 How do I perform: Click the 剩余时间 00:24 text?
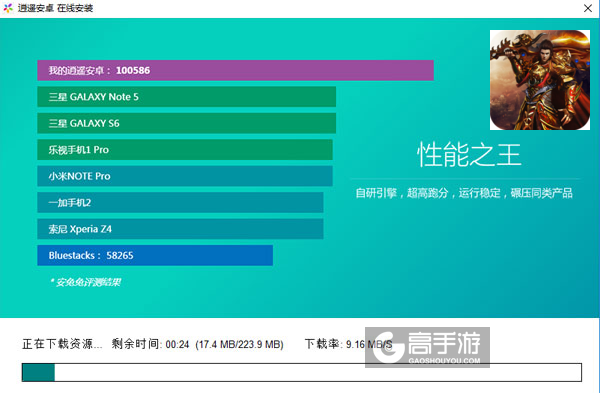coord(150,344)
